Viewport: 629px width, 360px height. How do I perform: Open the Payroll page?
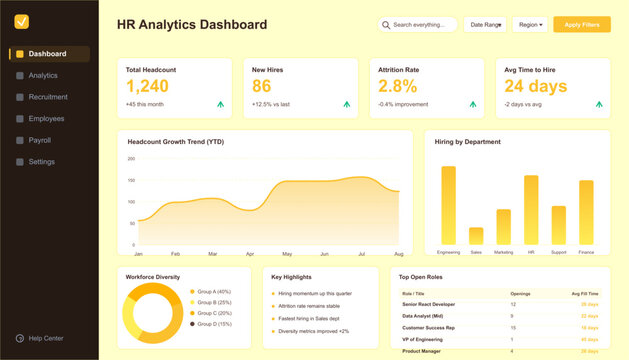49,140
